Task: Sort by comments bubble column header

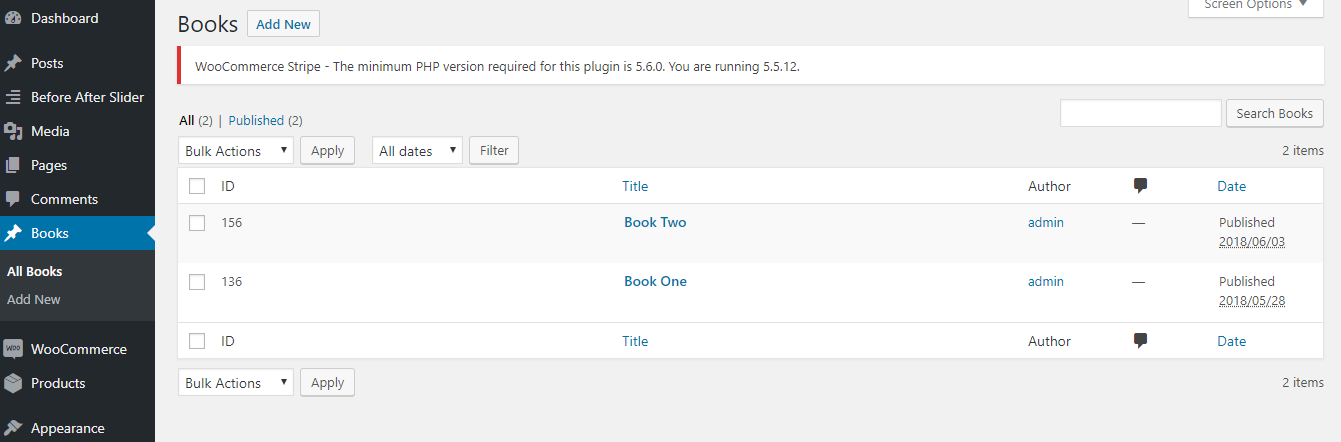Action: [x=1140, y=185]
